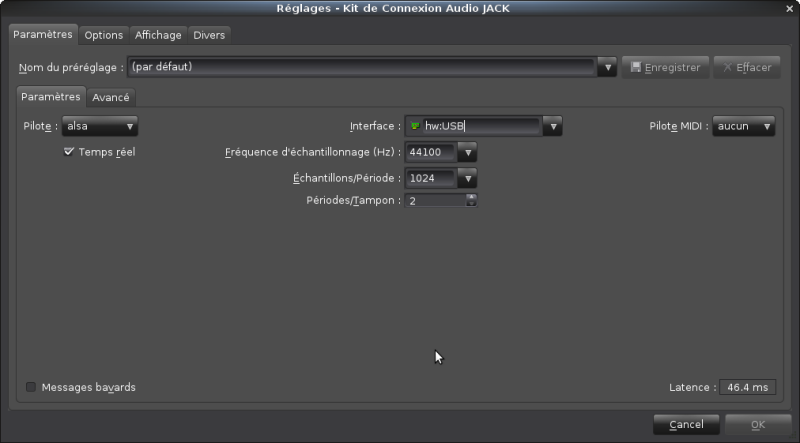
Task: Open the Divers tab
Action: click(x=209, y=35)
